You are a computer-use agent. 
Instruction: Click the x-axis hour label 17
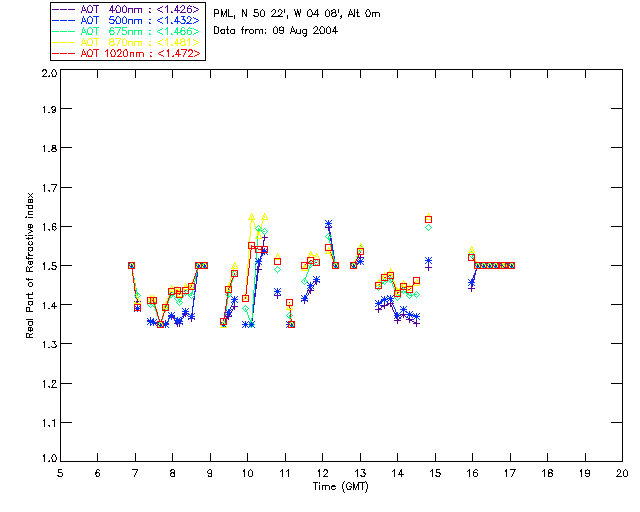click(510, 473)
